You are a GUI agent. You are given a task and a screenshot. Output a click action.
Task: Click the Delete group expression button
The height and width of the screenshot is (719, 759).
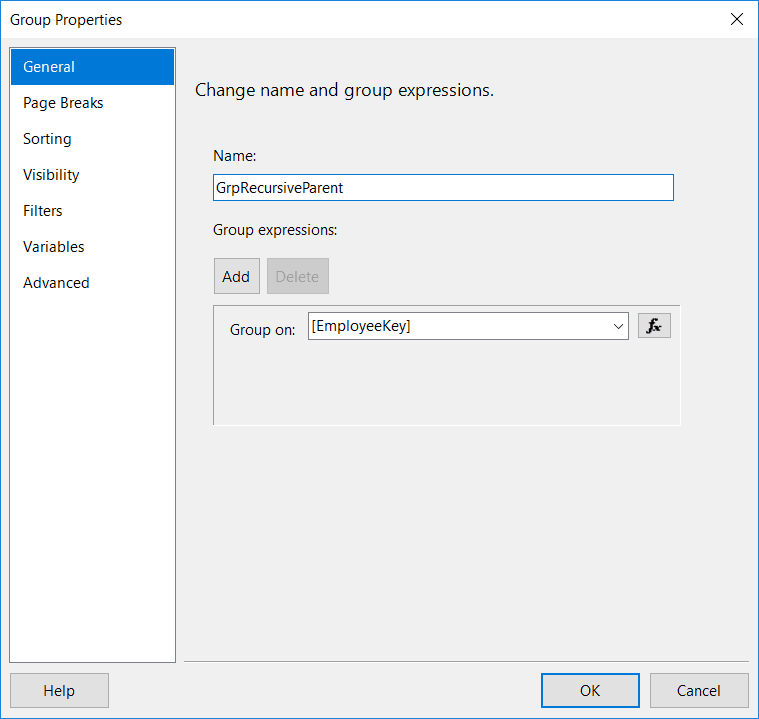[x=297, y=276]
